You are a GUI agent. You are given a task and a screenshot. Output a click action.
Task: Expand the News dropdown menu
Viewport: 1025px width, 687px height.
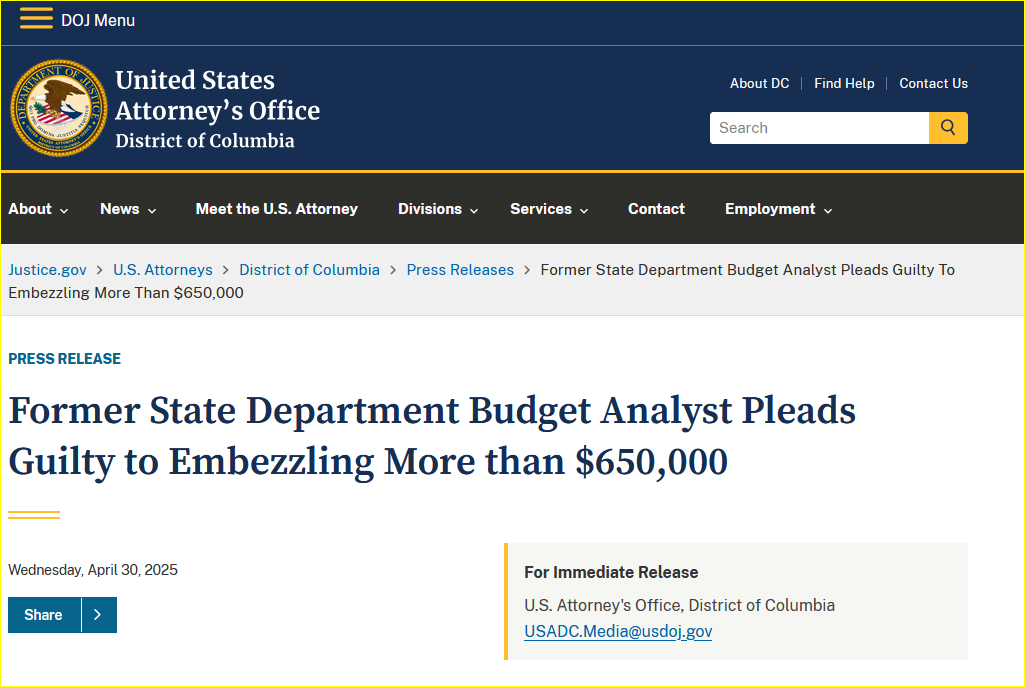(128, 209)
